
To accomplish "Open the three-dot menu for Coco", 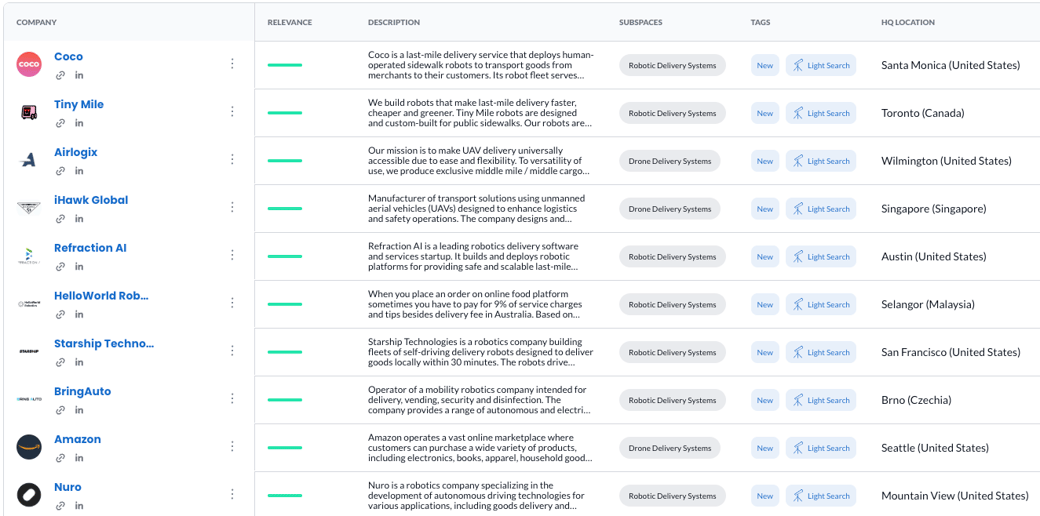I will point(232,64).
